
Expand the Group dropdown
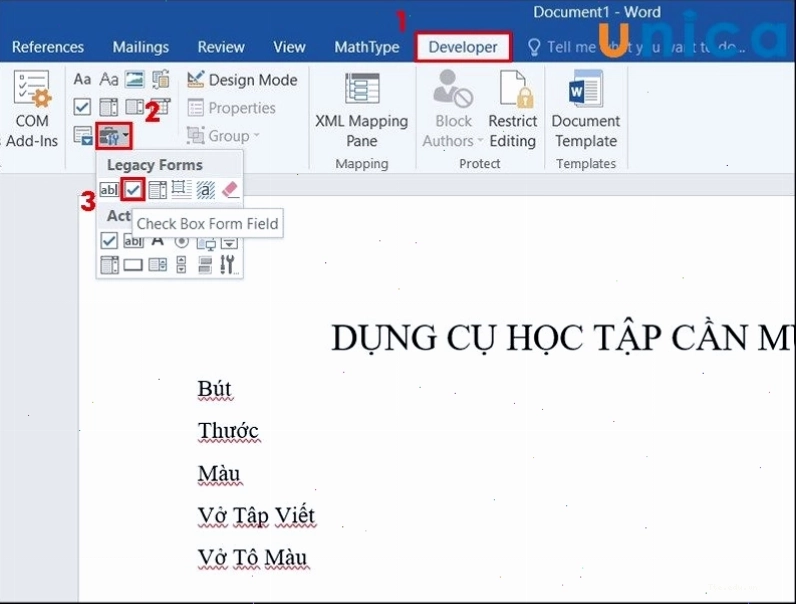[223, 136]
